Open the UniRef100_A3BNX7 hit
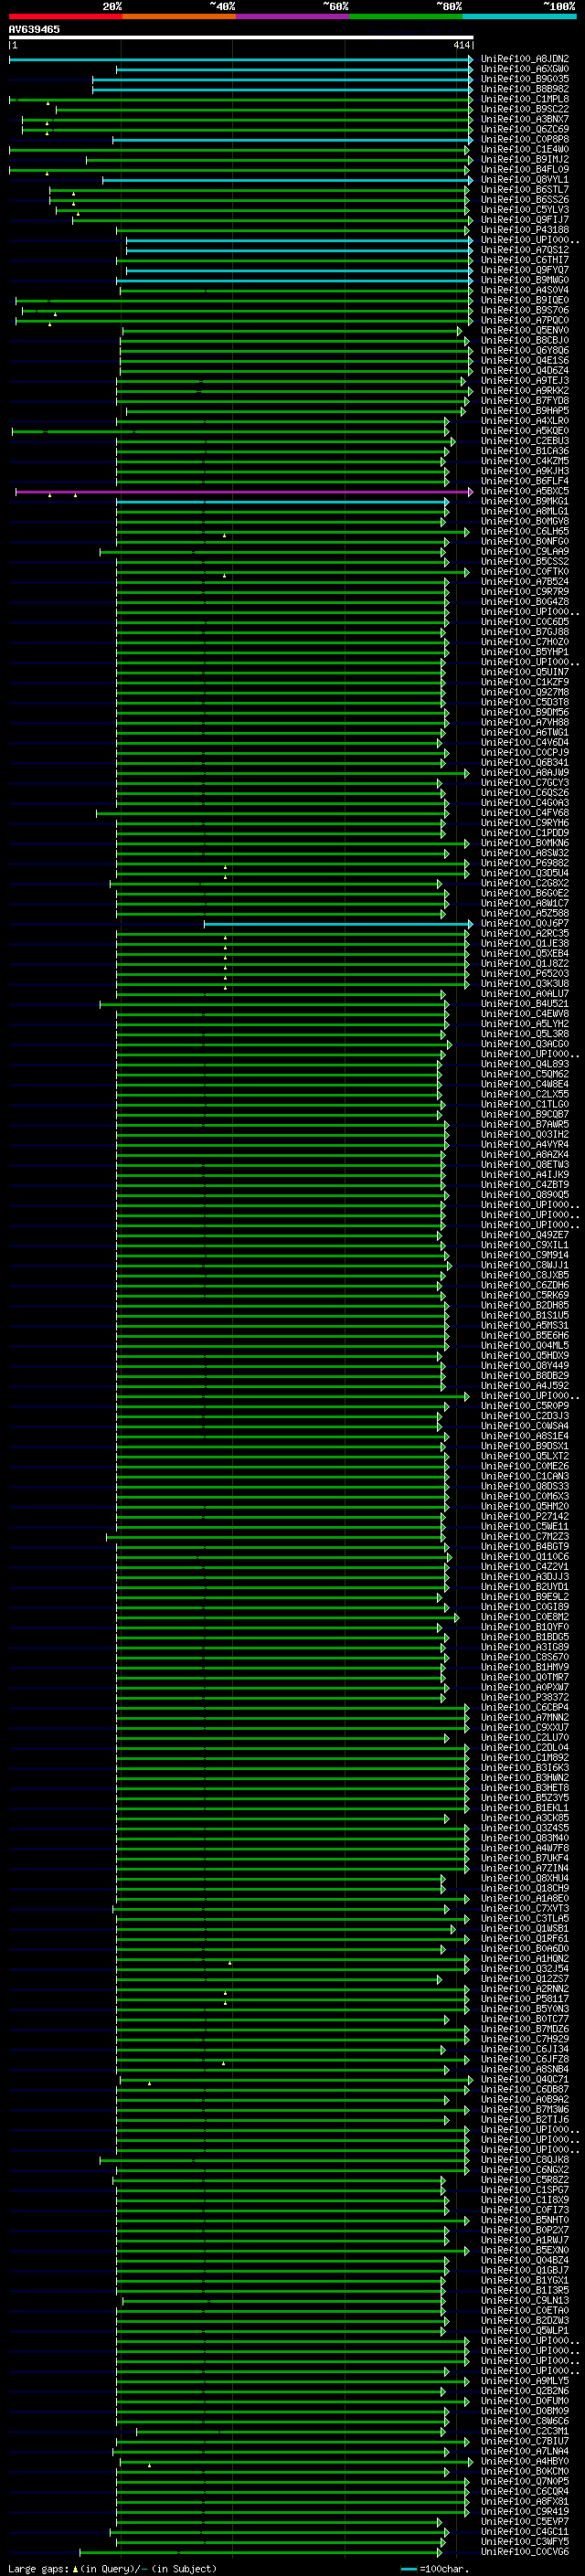The width and height of the screenshot is (585, 2576). coord(525,119)
